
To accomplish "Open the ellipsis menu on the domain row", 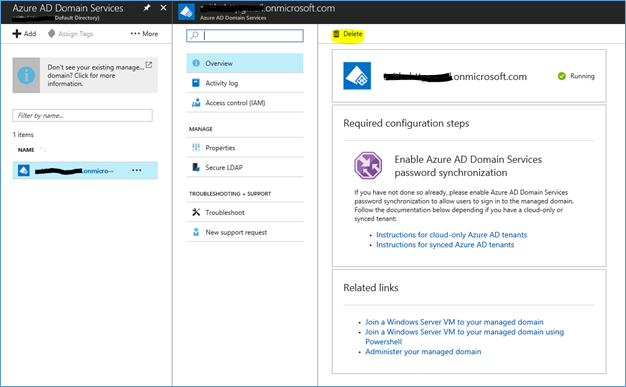I will click(x=137, y=170).
